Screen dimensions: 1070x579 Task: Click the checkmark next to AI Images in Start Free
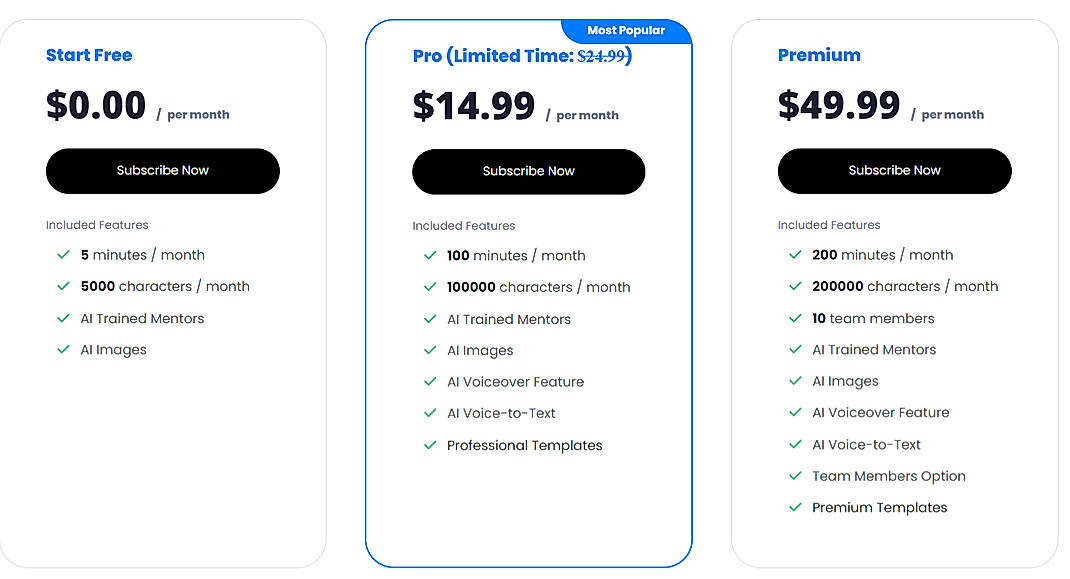point(63,349)
